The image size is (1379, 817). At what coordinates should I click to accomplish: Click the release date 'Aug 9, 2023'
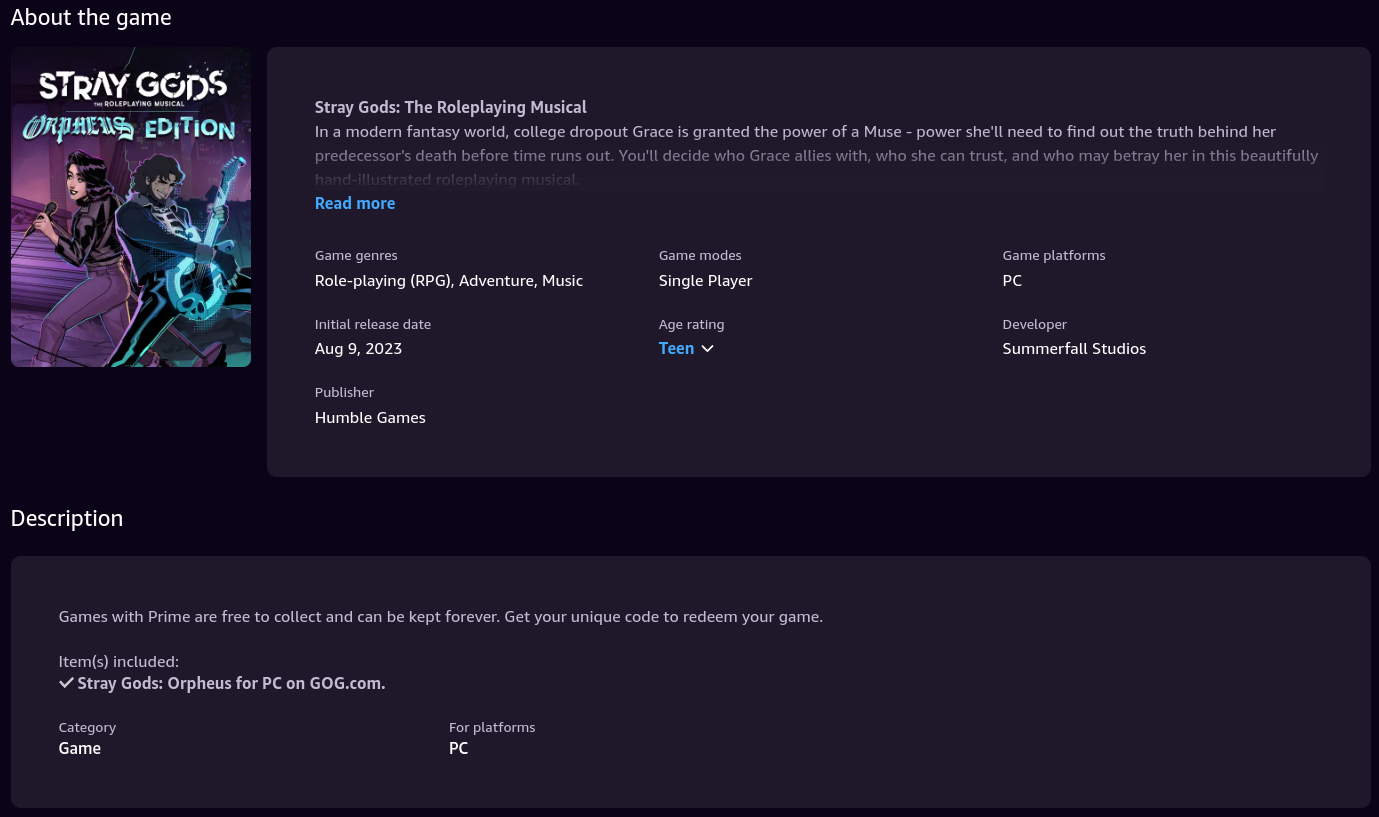[358, 349]
